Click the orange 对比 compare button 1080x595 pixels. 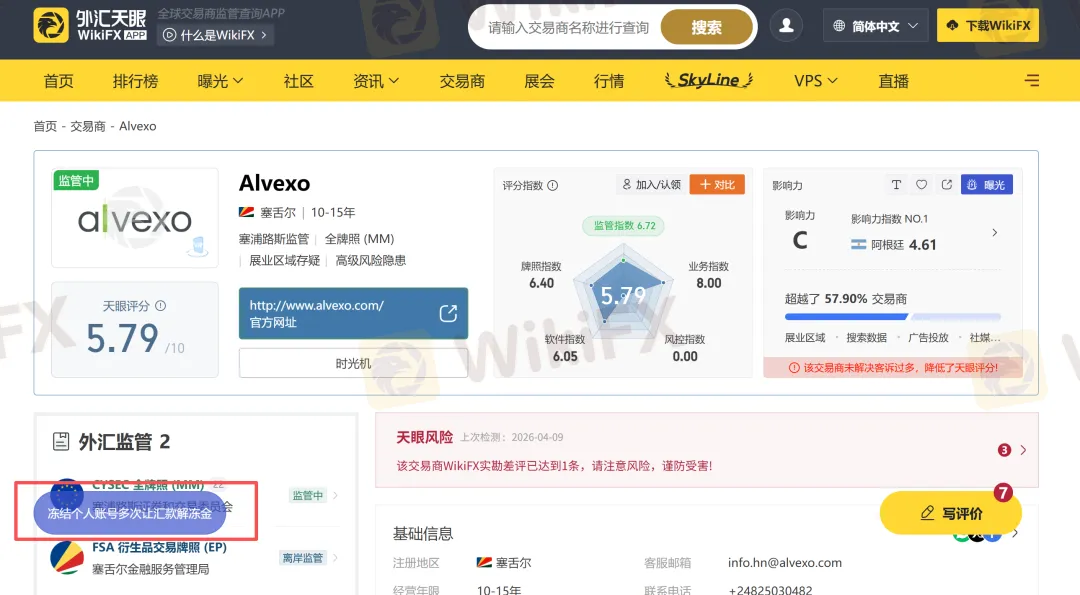click(717, 185)
